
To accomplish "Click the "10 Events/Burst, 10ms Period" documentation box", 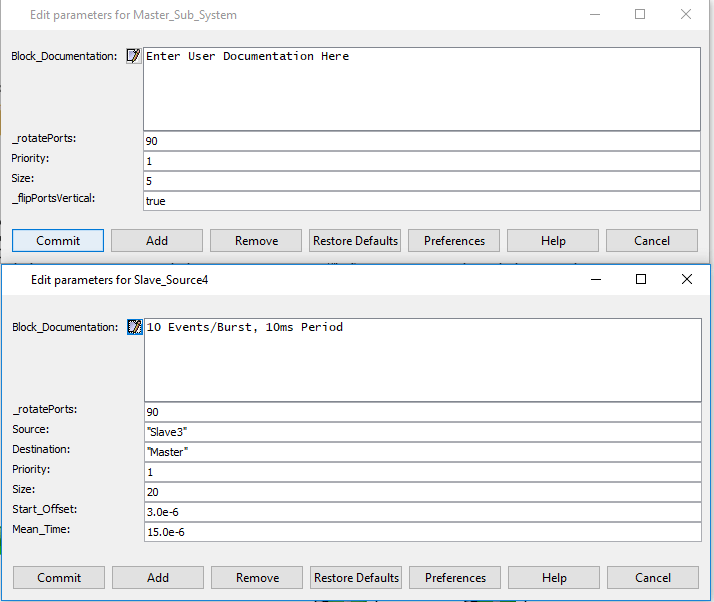I will tap(421, 359).
